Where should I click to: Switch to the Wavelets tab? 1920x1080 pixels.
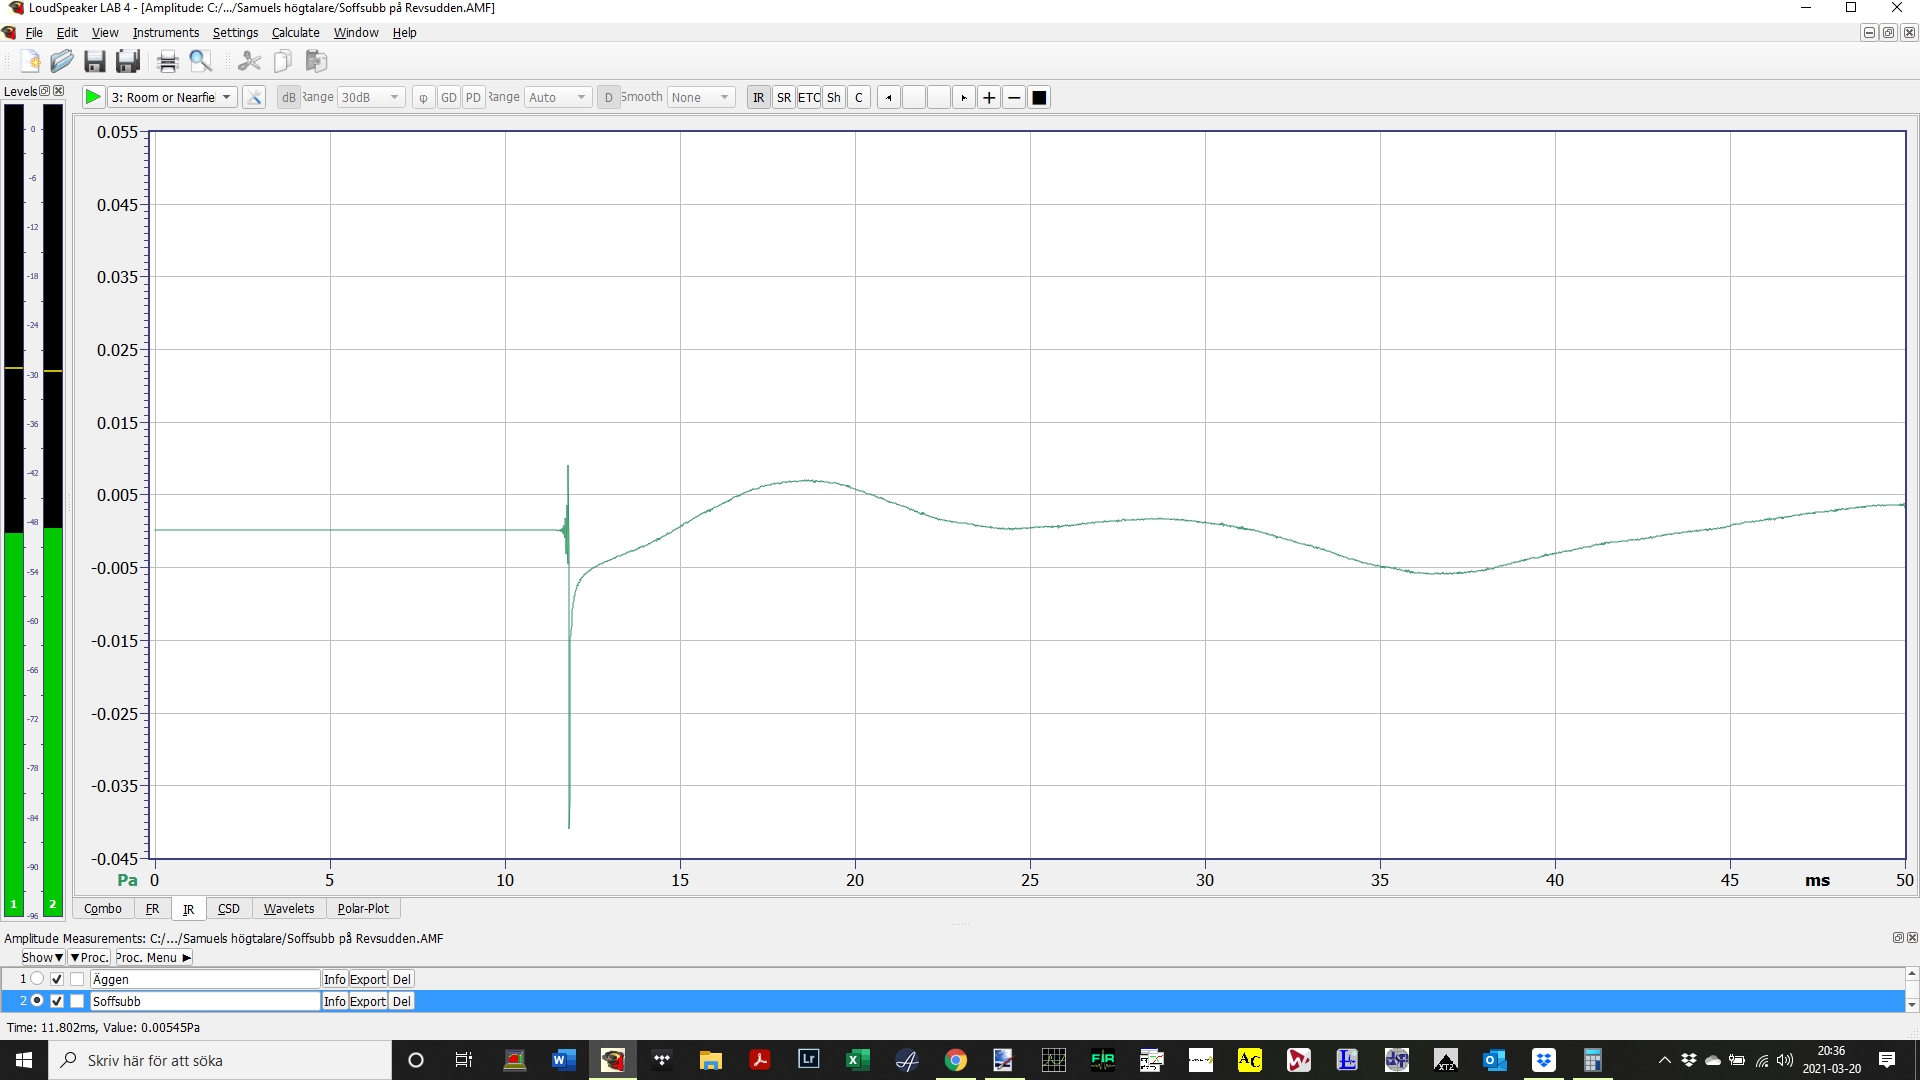[288, 908]
